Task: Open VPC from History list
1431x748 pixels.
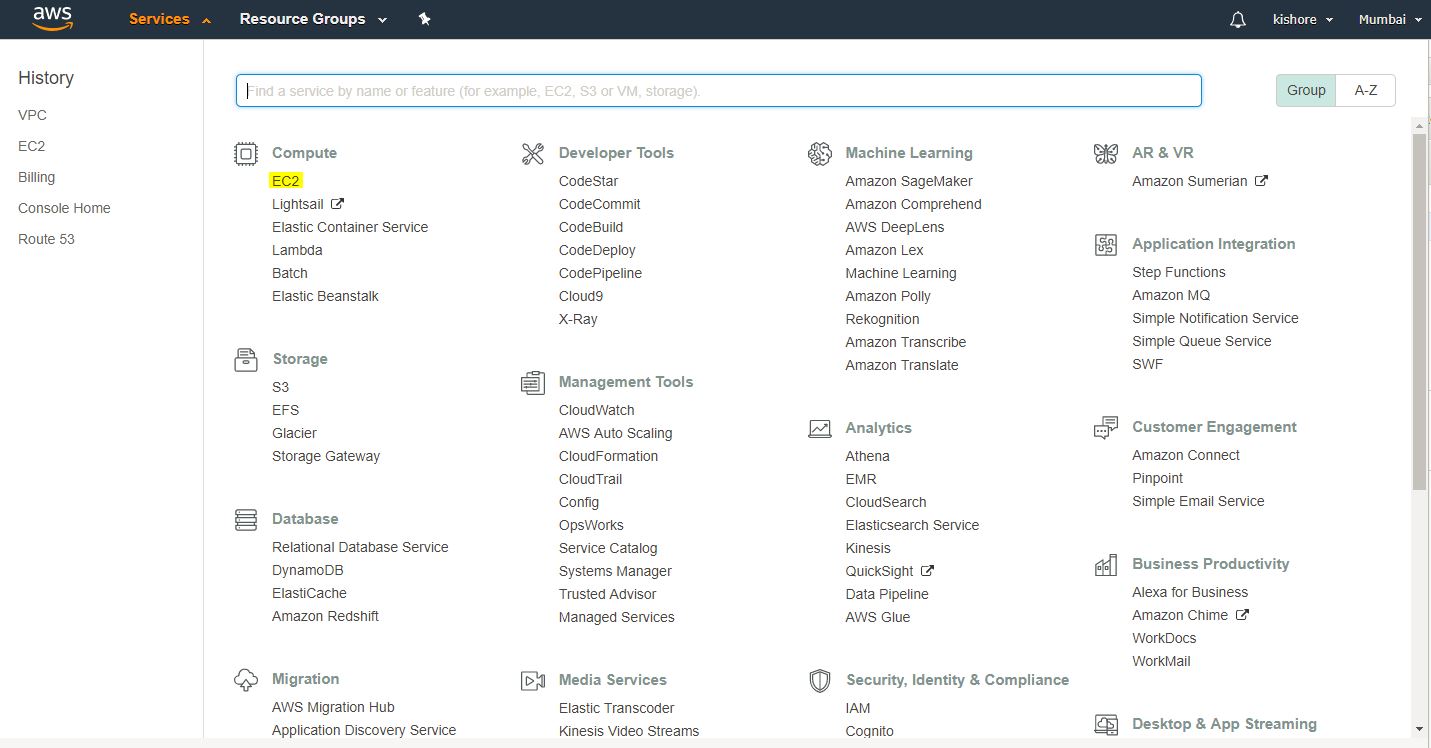Action: coord(32,115)
